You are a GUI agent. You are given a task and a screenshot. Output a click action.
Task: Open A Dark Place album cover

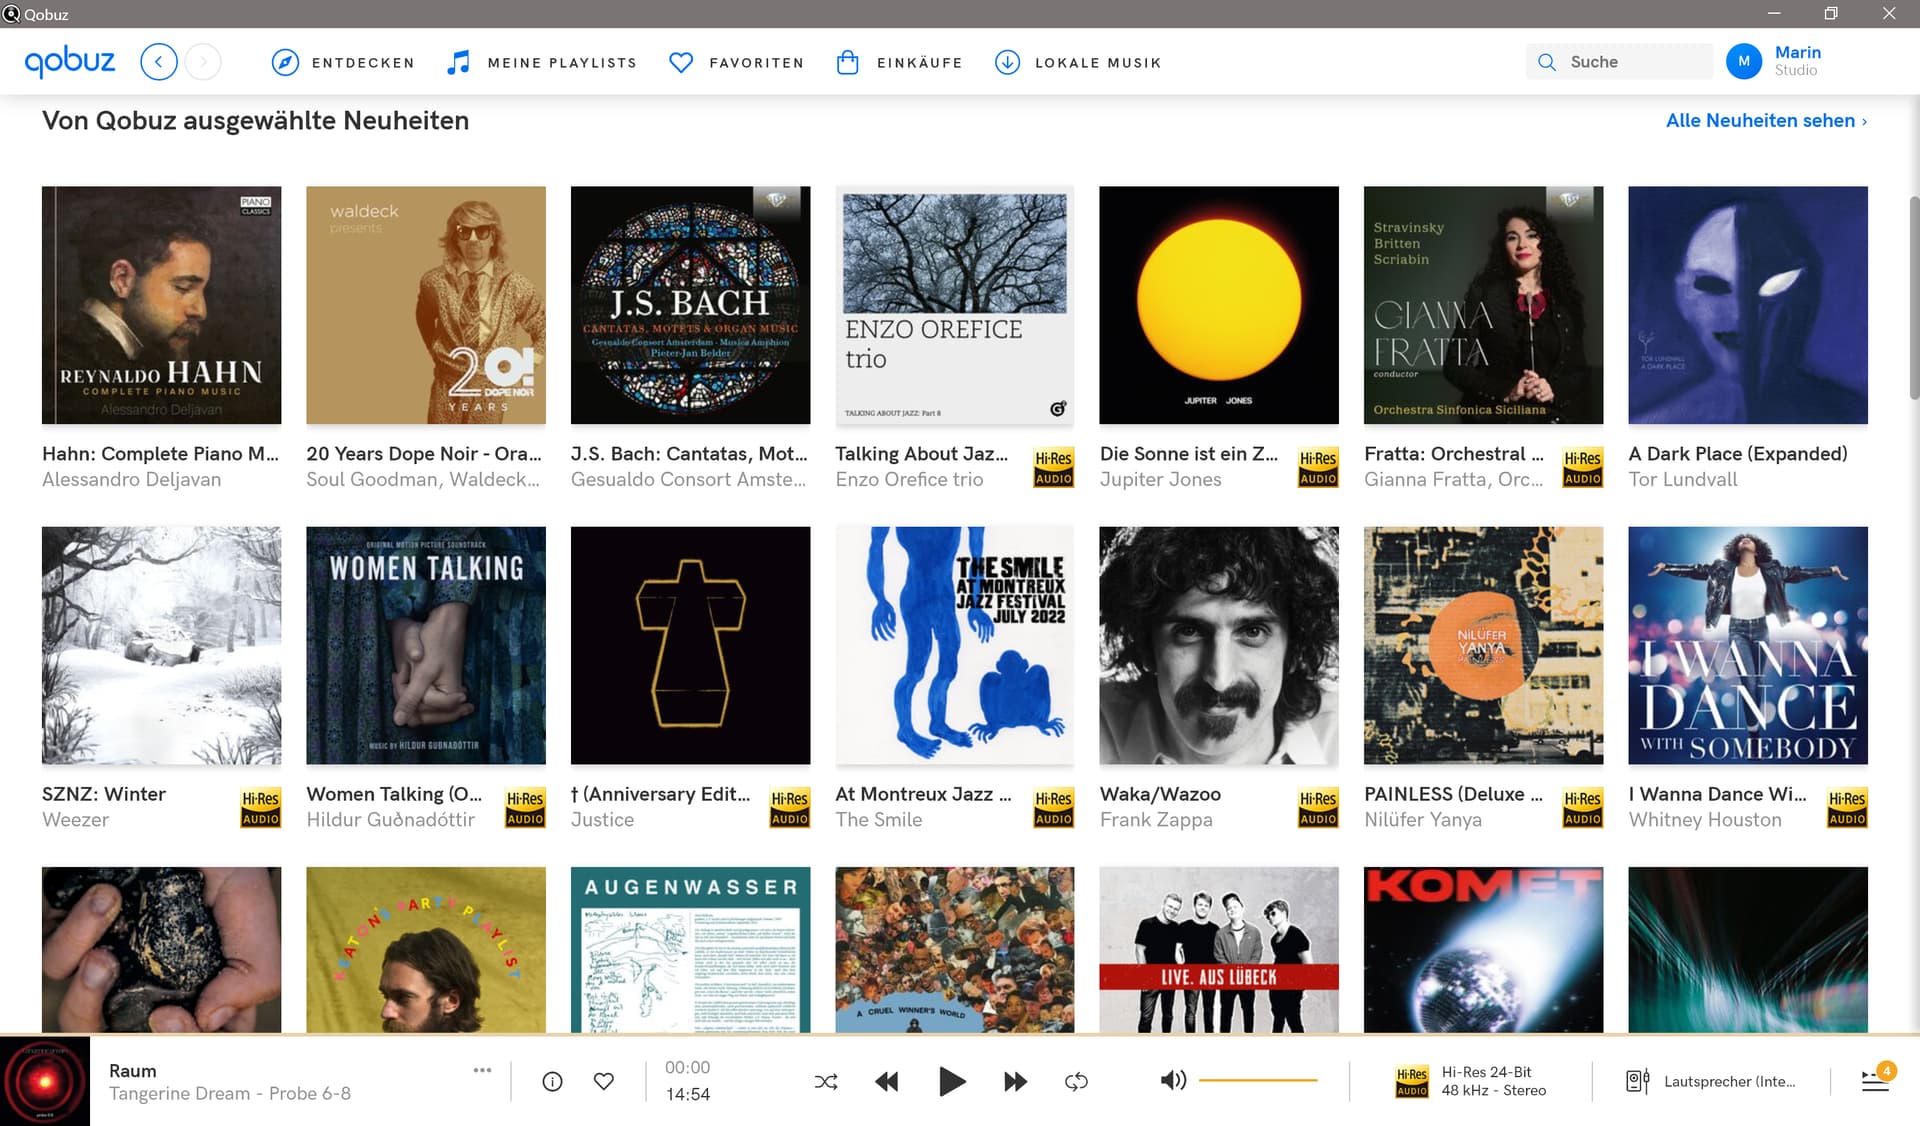tap(1748, 305)
